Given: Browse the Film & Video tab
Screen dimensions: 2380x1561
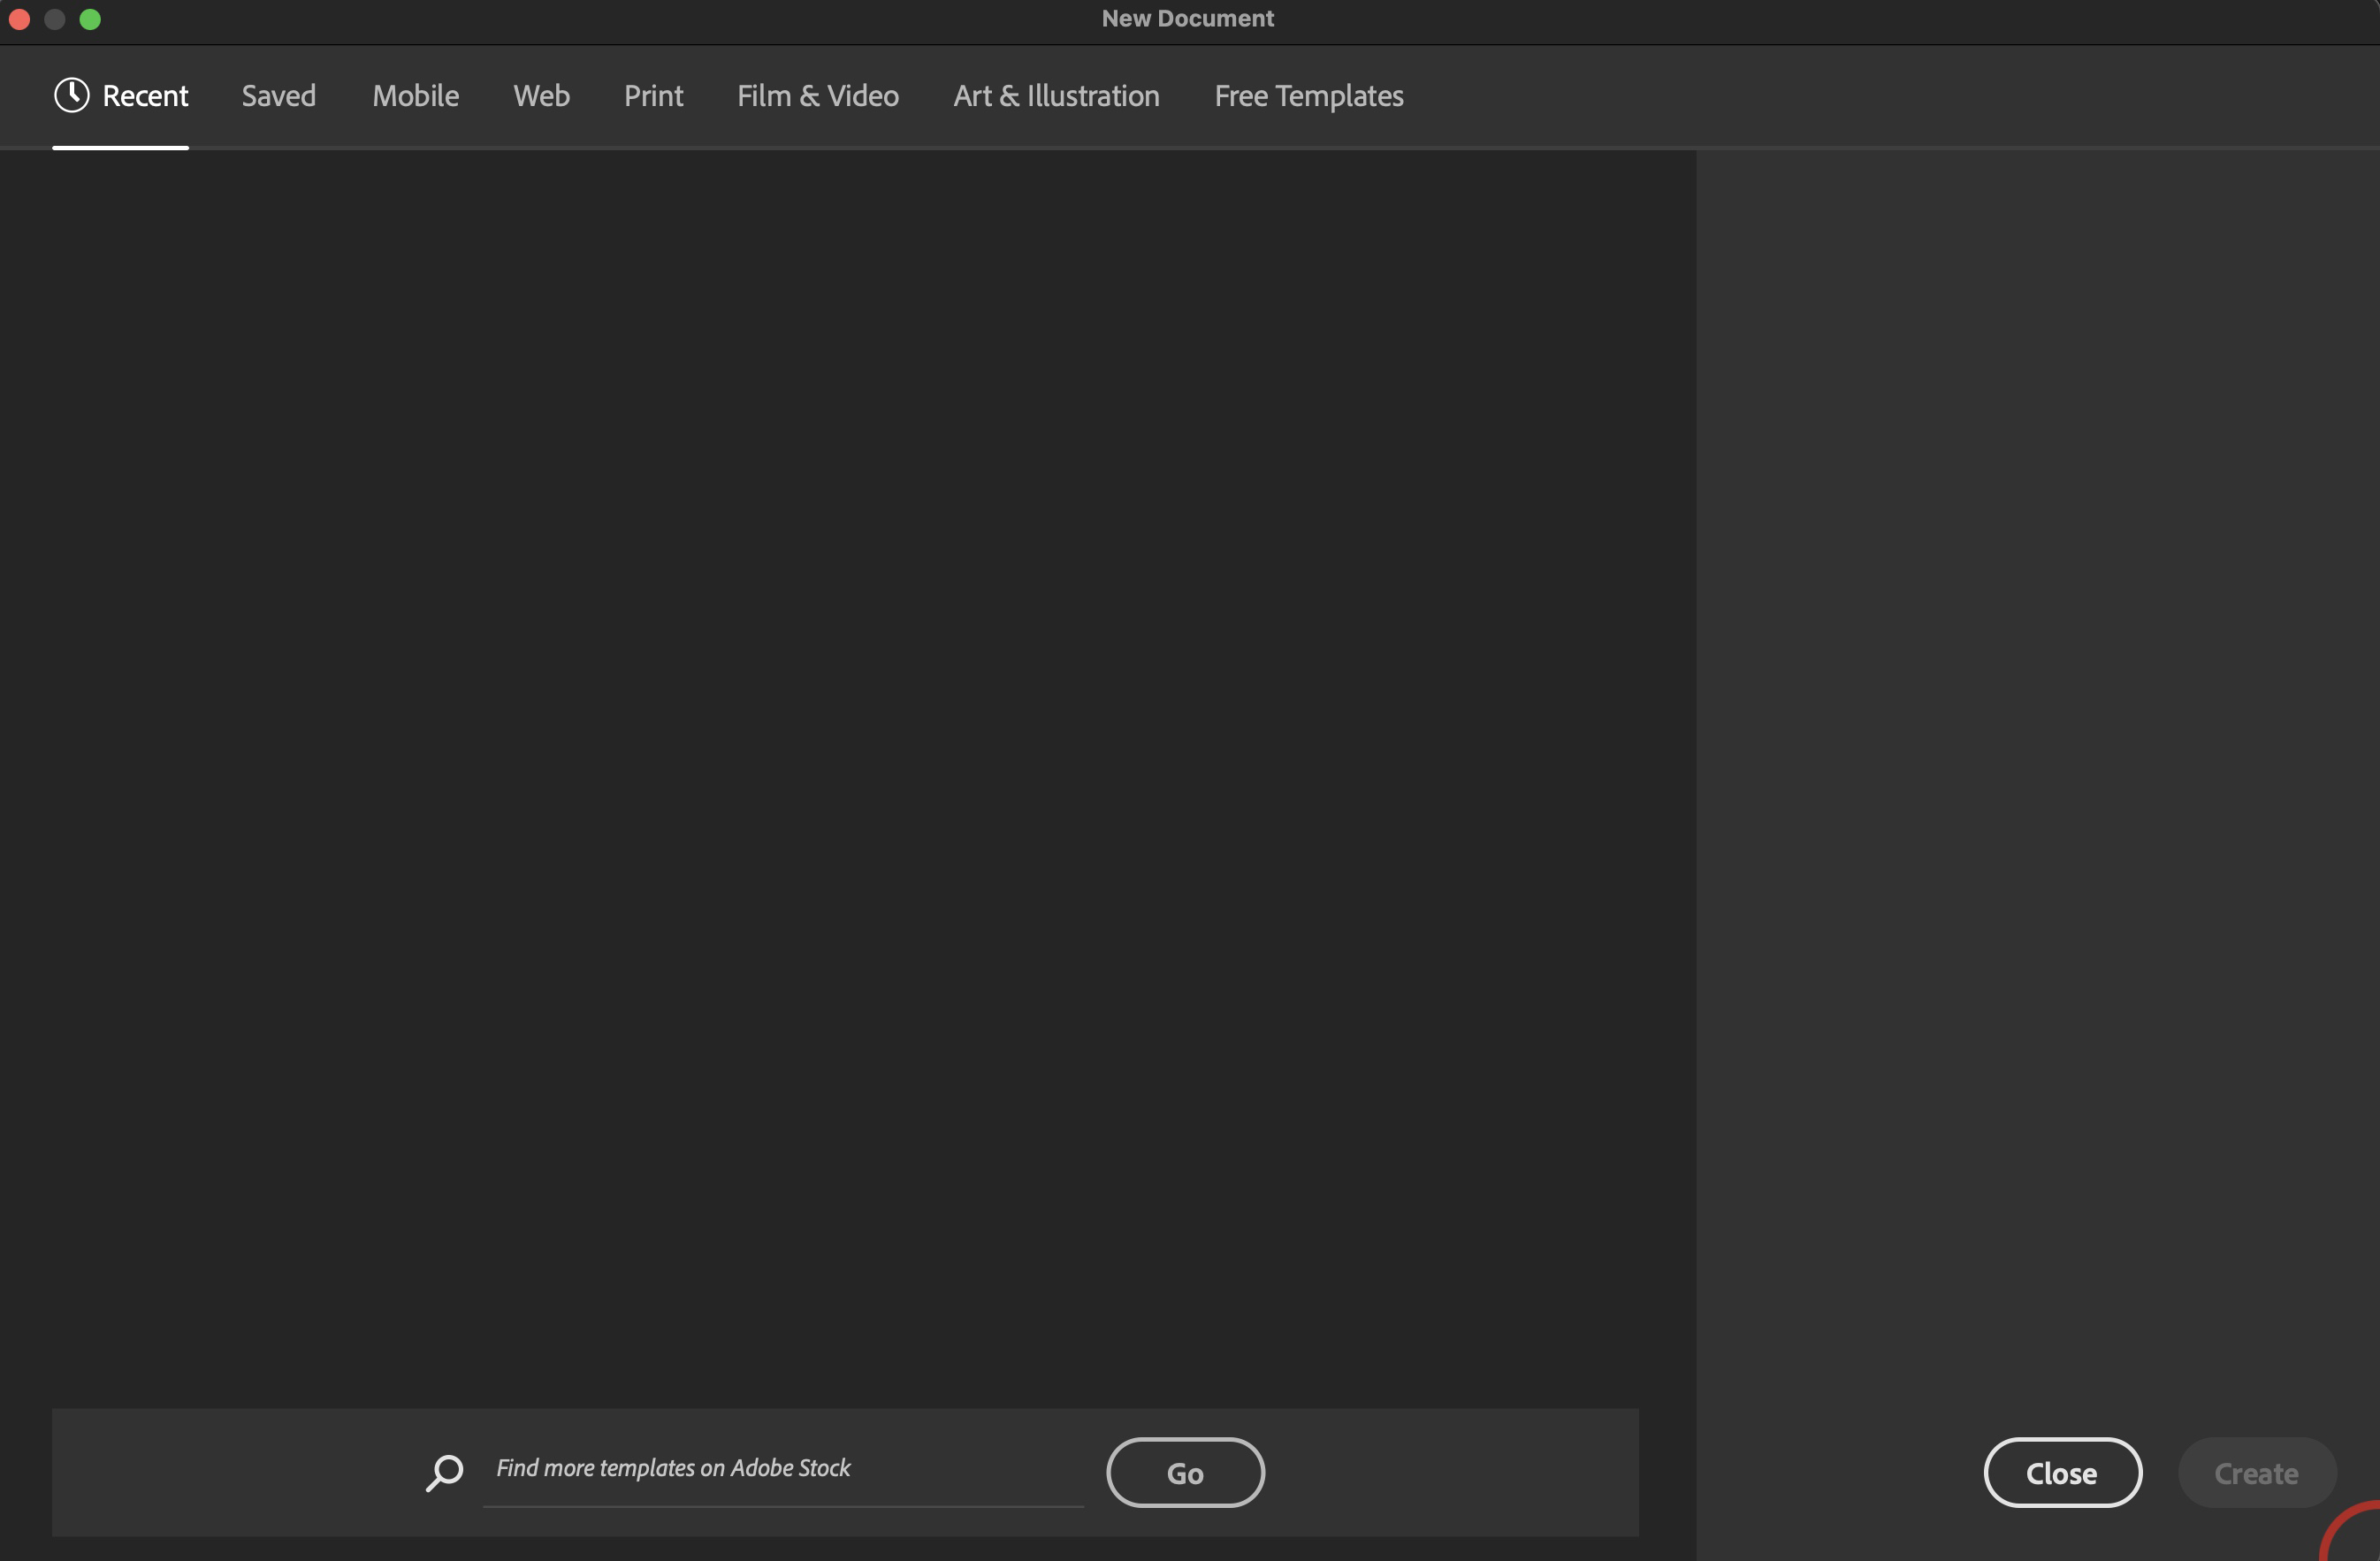Looking at the screenshot, I should 817,96.
